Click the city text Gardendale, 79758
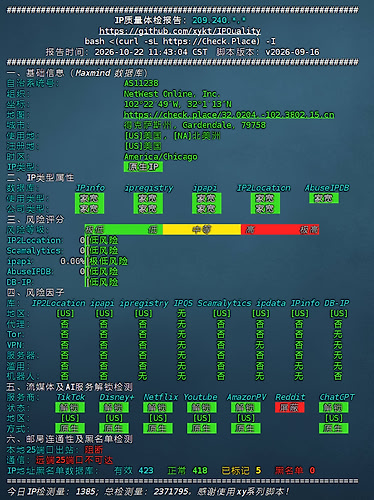374x500 pixels. click(x=224, y=125)
